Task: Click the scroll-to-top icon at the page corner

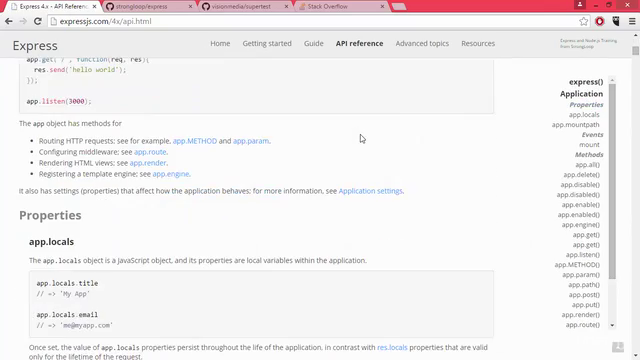Action: (618, 347)
